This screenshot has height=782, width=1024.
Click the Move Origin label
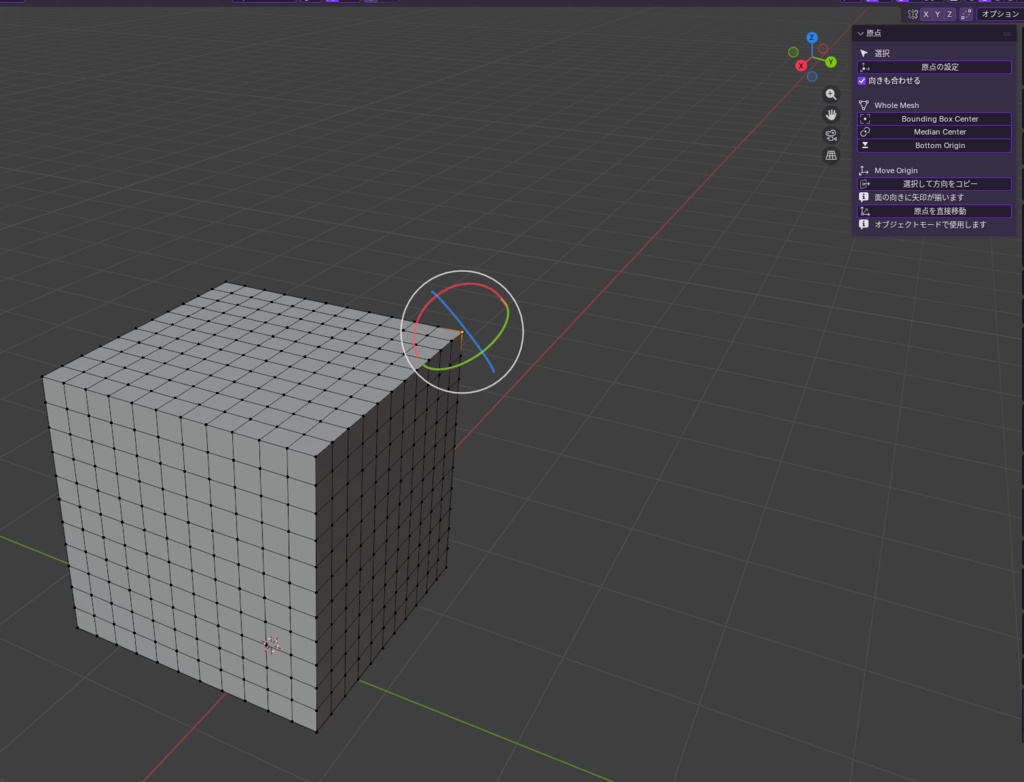(x=895, y=171)
